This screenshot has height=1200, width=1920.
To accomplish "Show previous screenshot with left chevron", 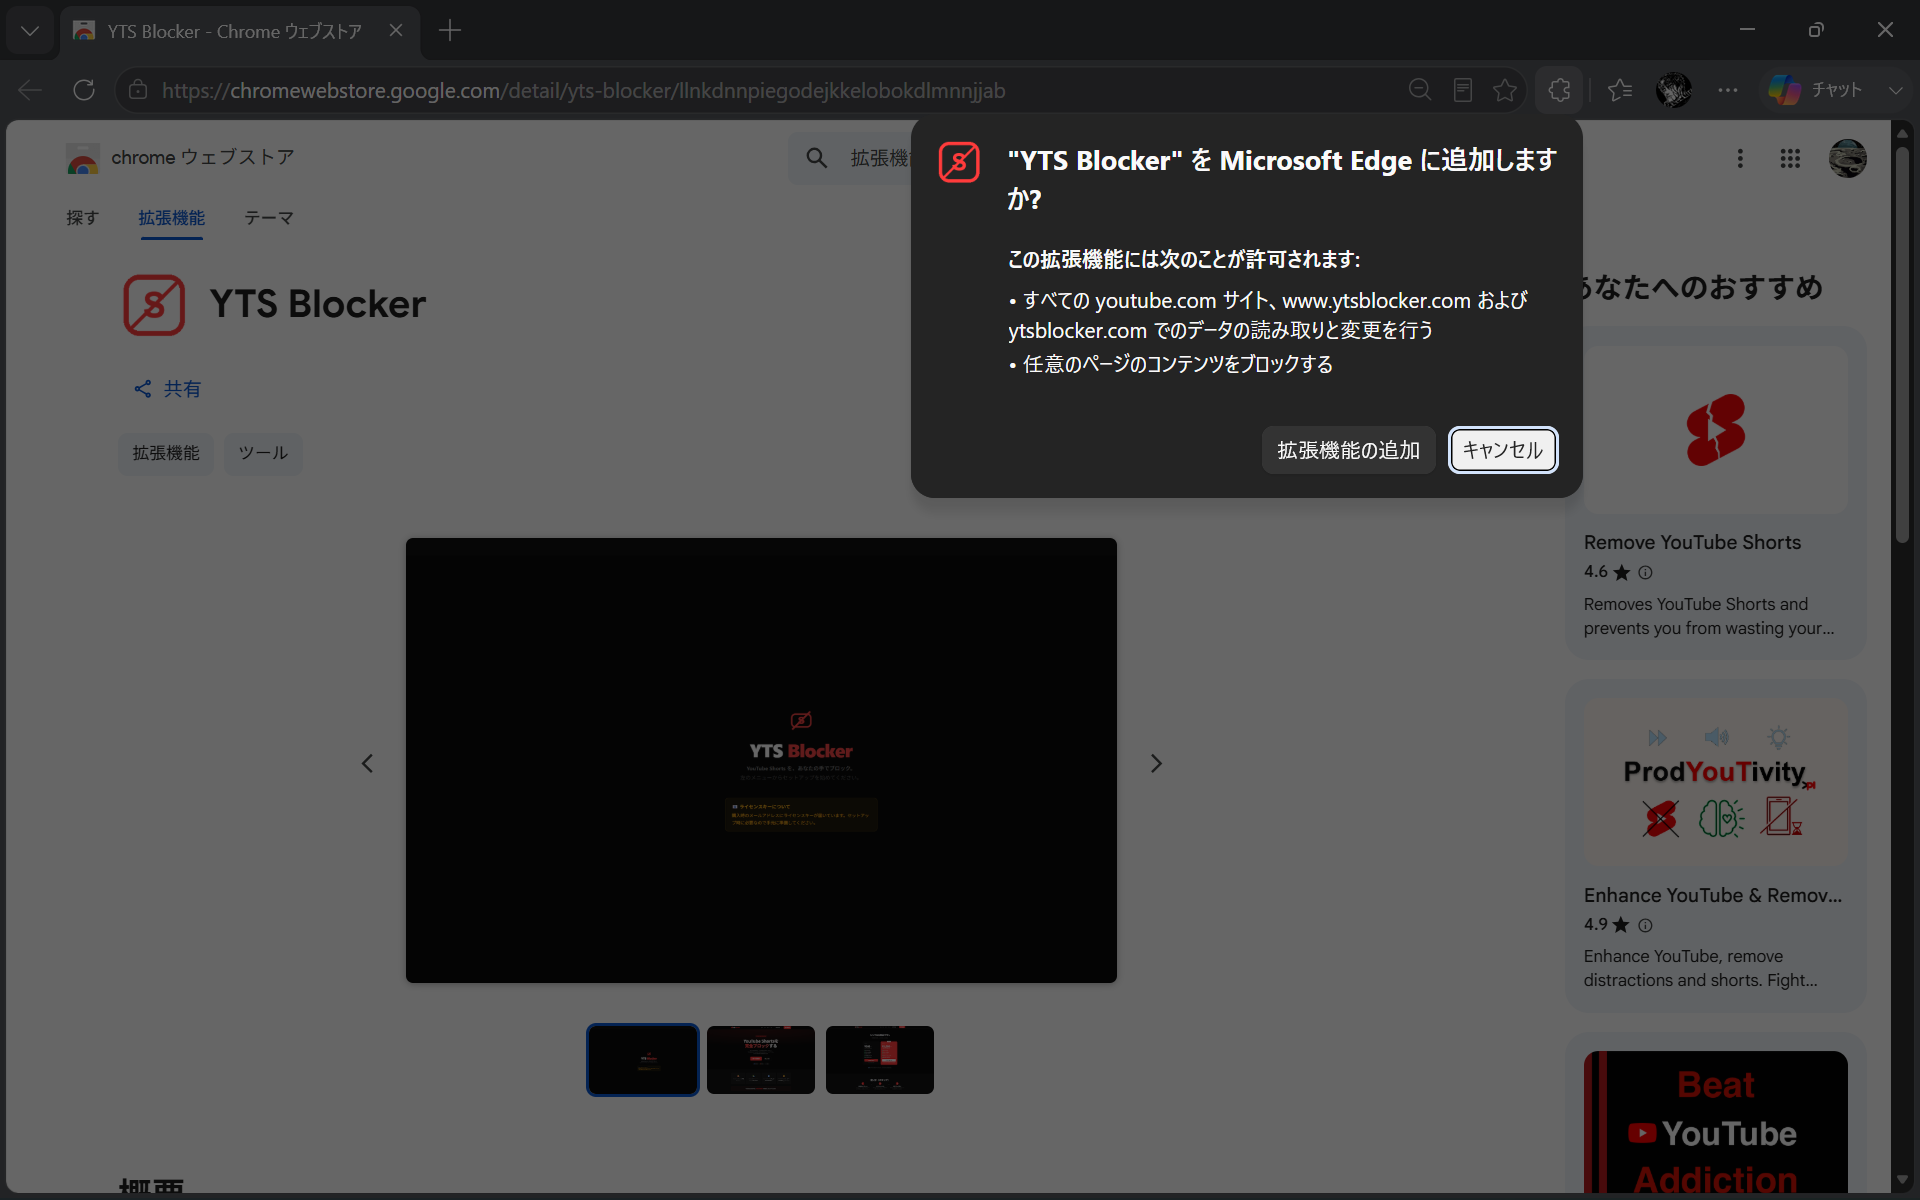I will 367,763.
